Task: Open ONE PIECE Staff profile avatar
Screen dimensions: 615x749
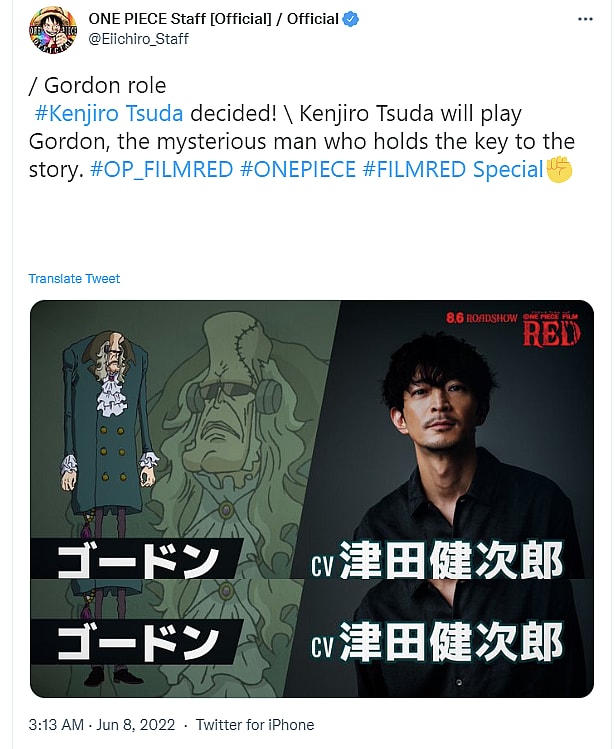Action: (53, 30)
